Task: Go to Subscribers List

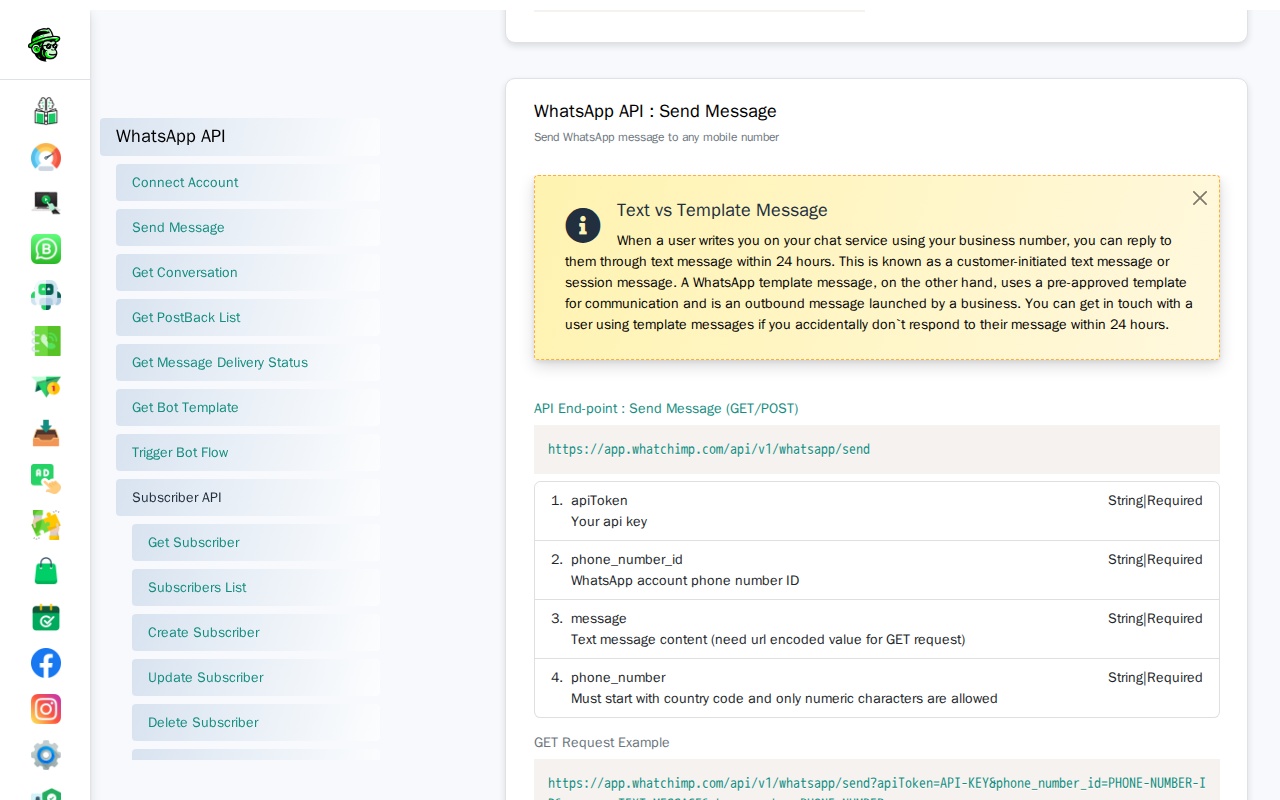Action: click(256, 588)
